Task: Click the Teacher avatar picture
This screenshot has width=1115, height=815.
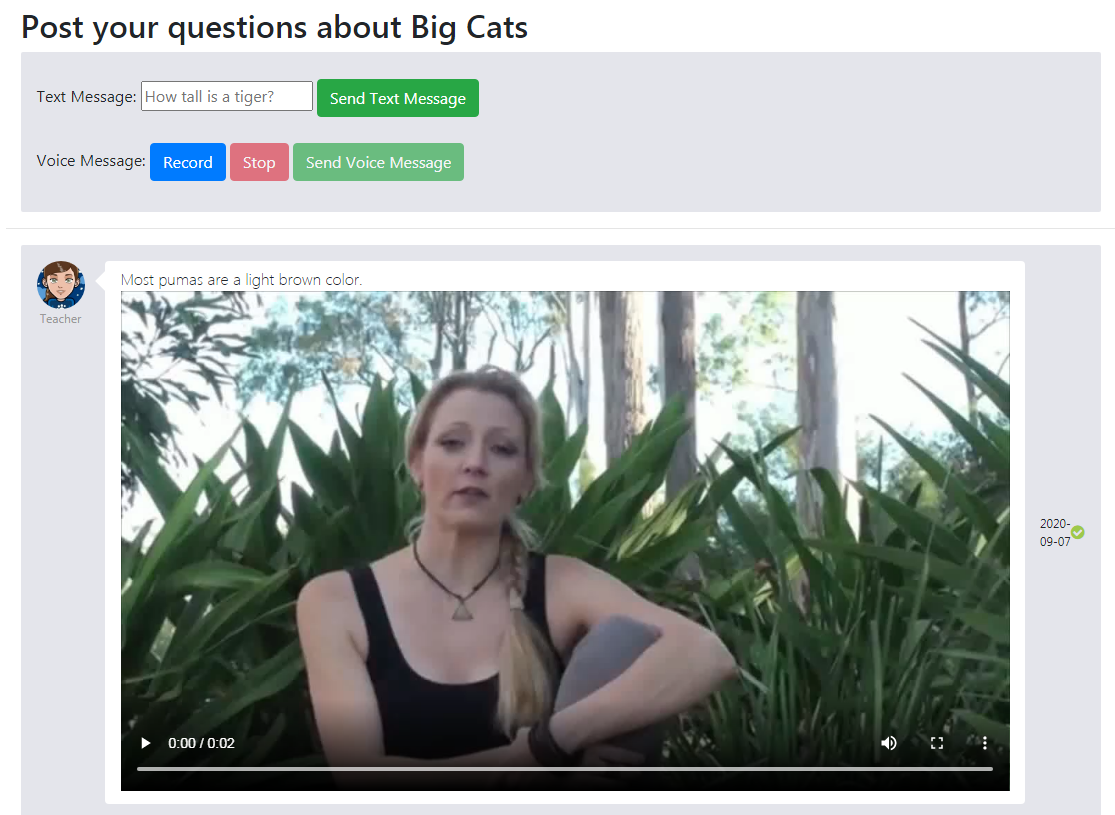Action: pyautogui.click(x=61, y=284)
